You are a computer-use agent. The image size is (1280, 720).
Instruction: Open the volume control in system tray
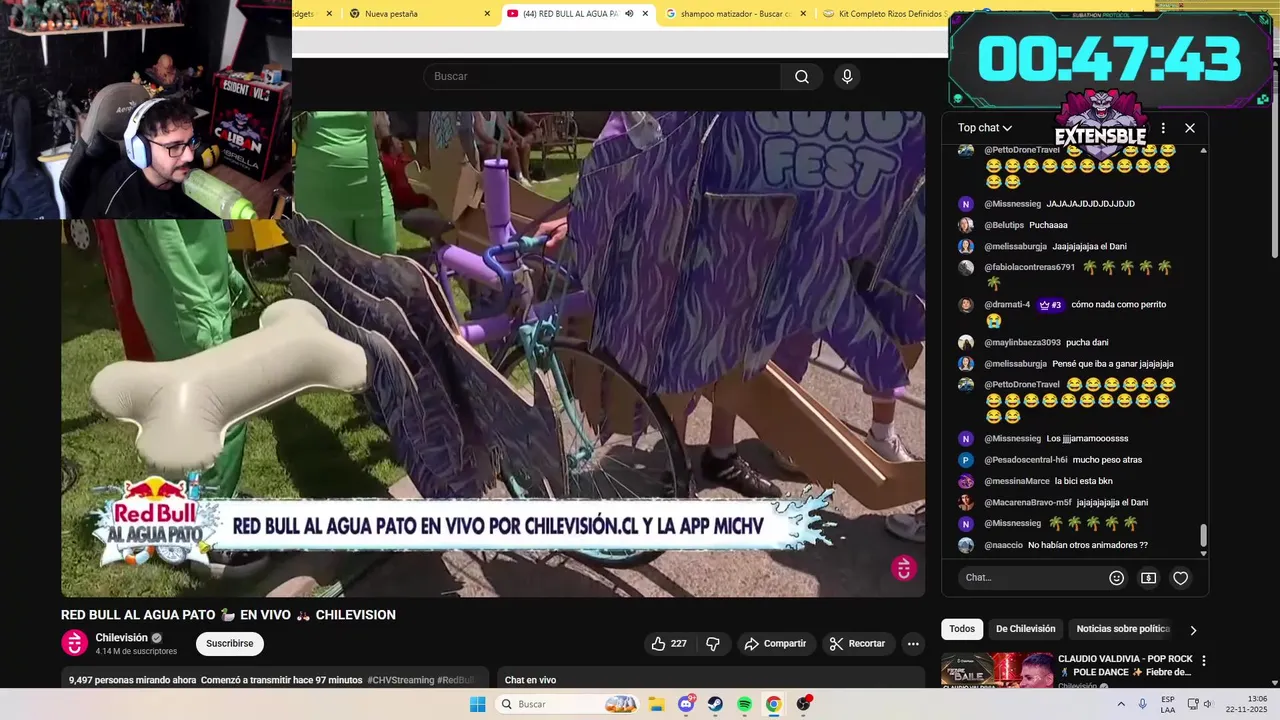point(1207,704)
